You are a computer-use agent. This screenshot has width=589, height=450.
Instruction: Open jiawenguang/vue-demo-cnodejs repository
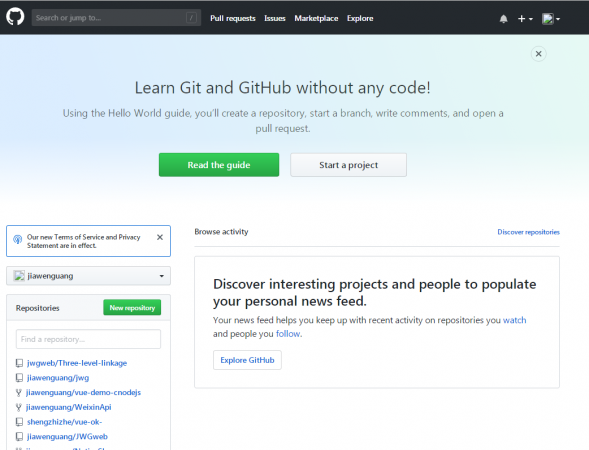click(x=83, y=393)
